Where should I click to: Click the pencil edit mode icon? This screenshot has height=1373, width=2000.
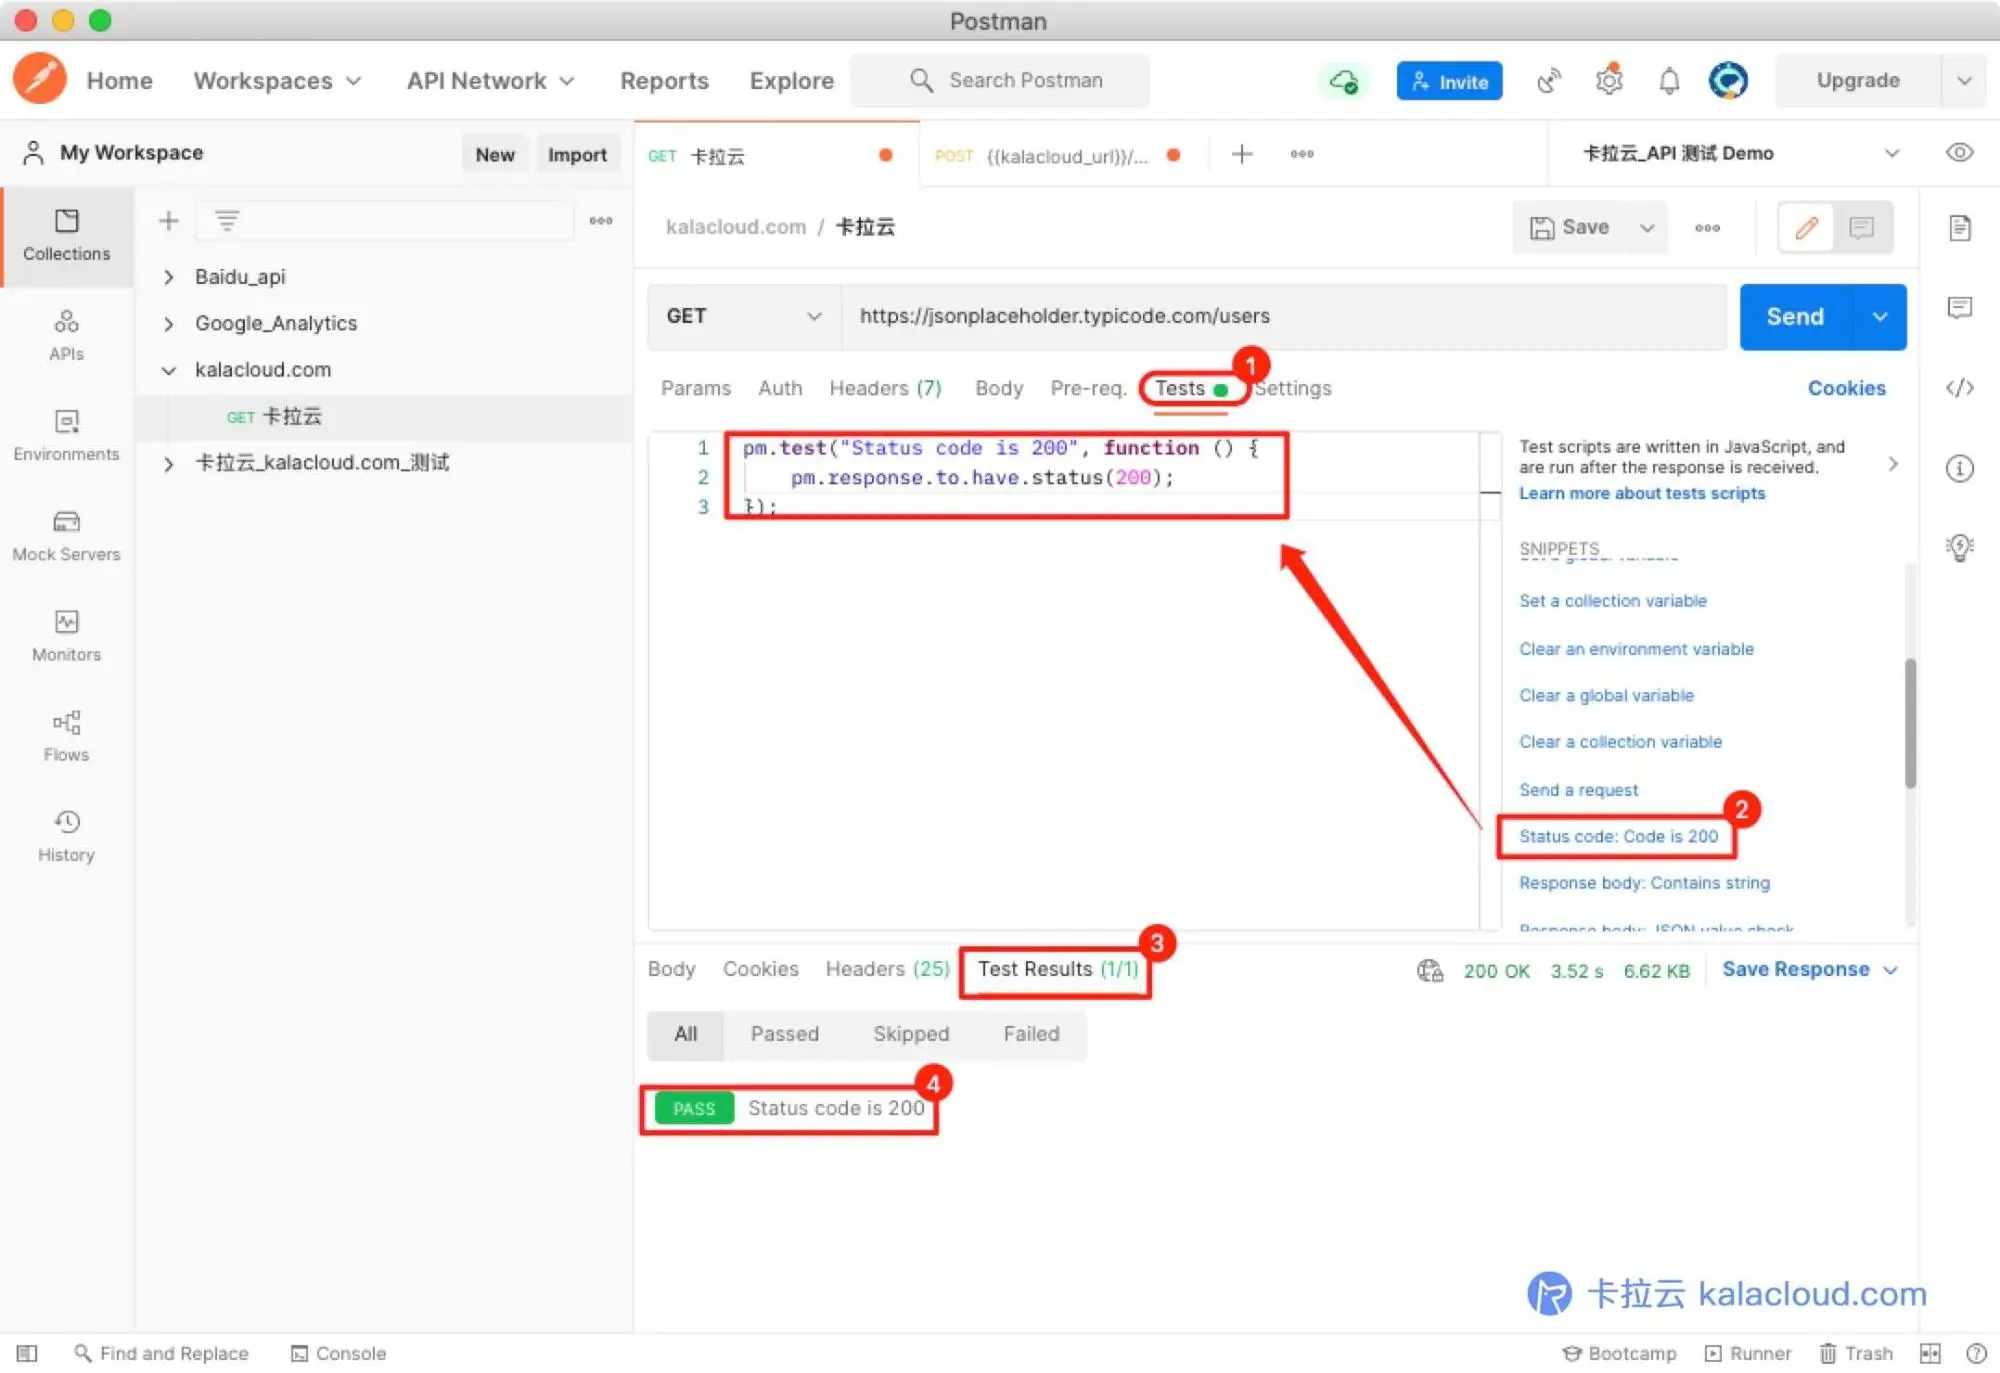1806,227
